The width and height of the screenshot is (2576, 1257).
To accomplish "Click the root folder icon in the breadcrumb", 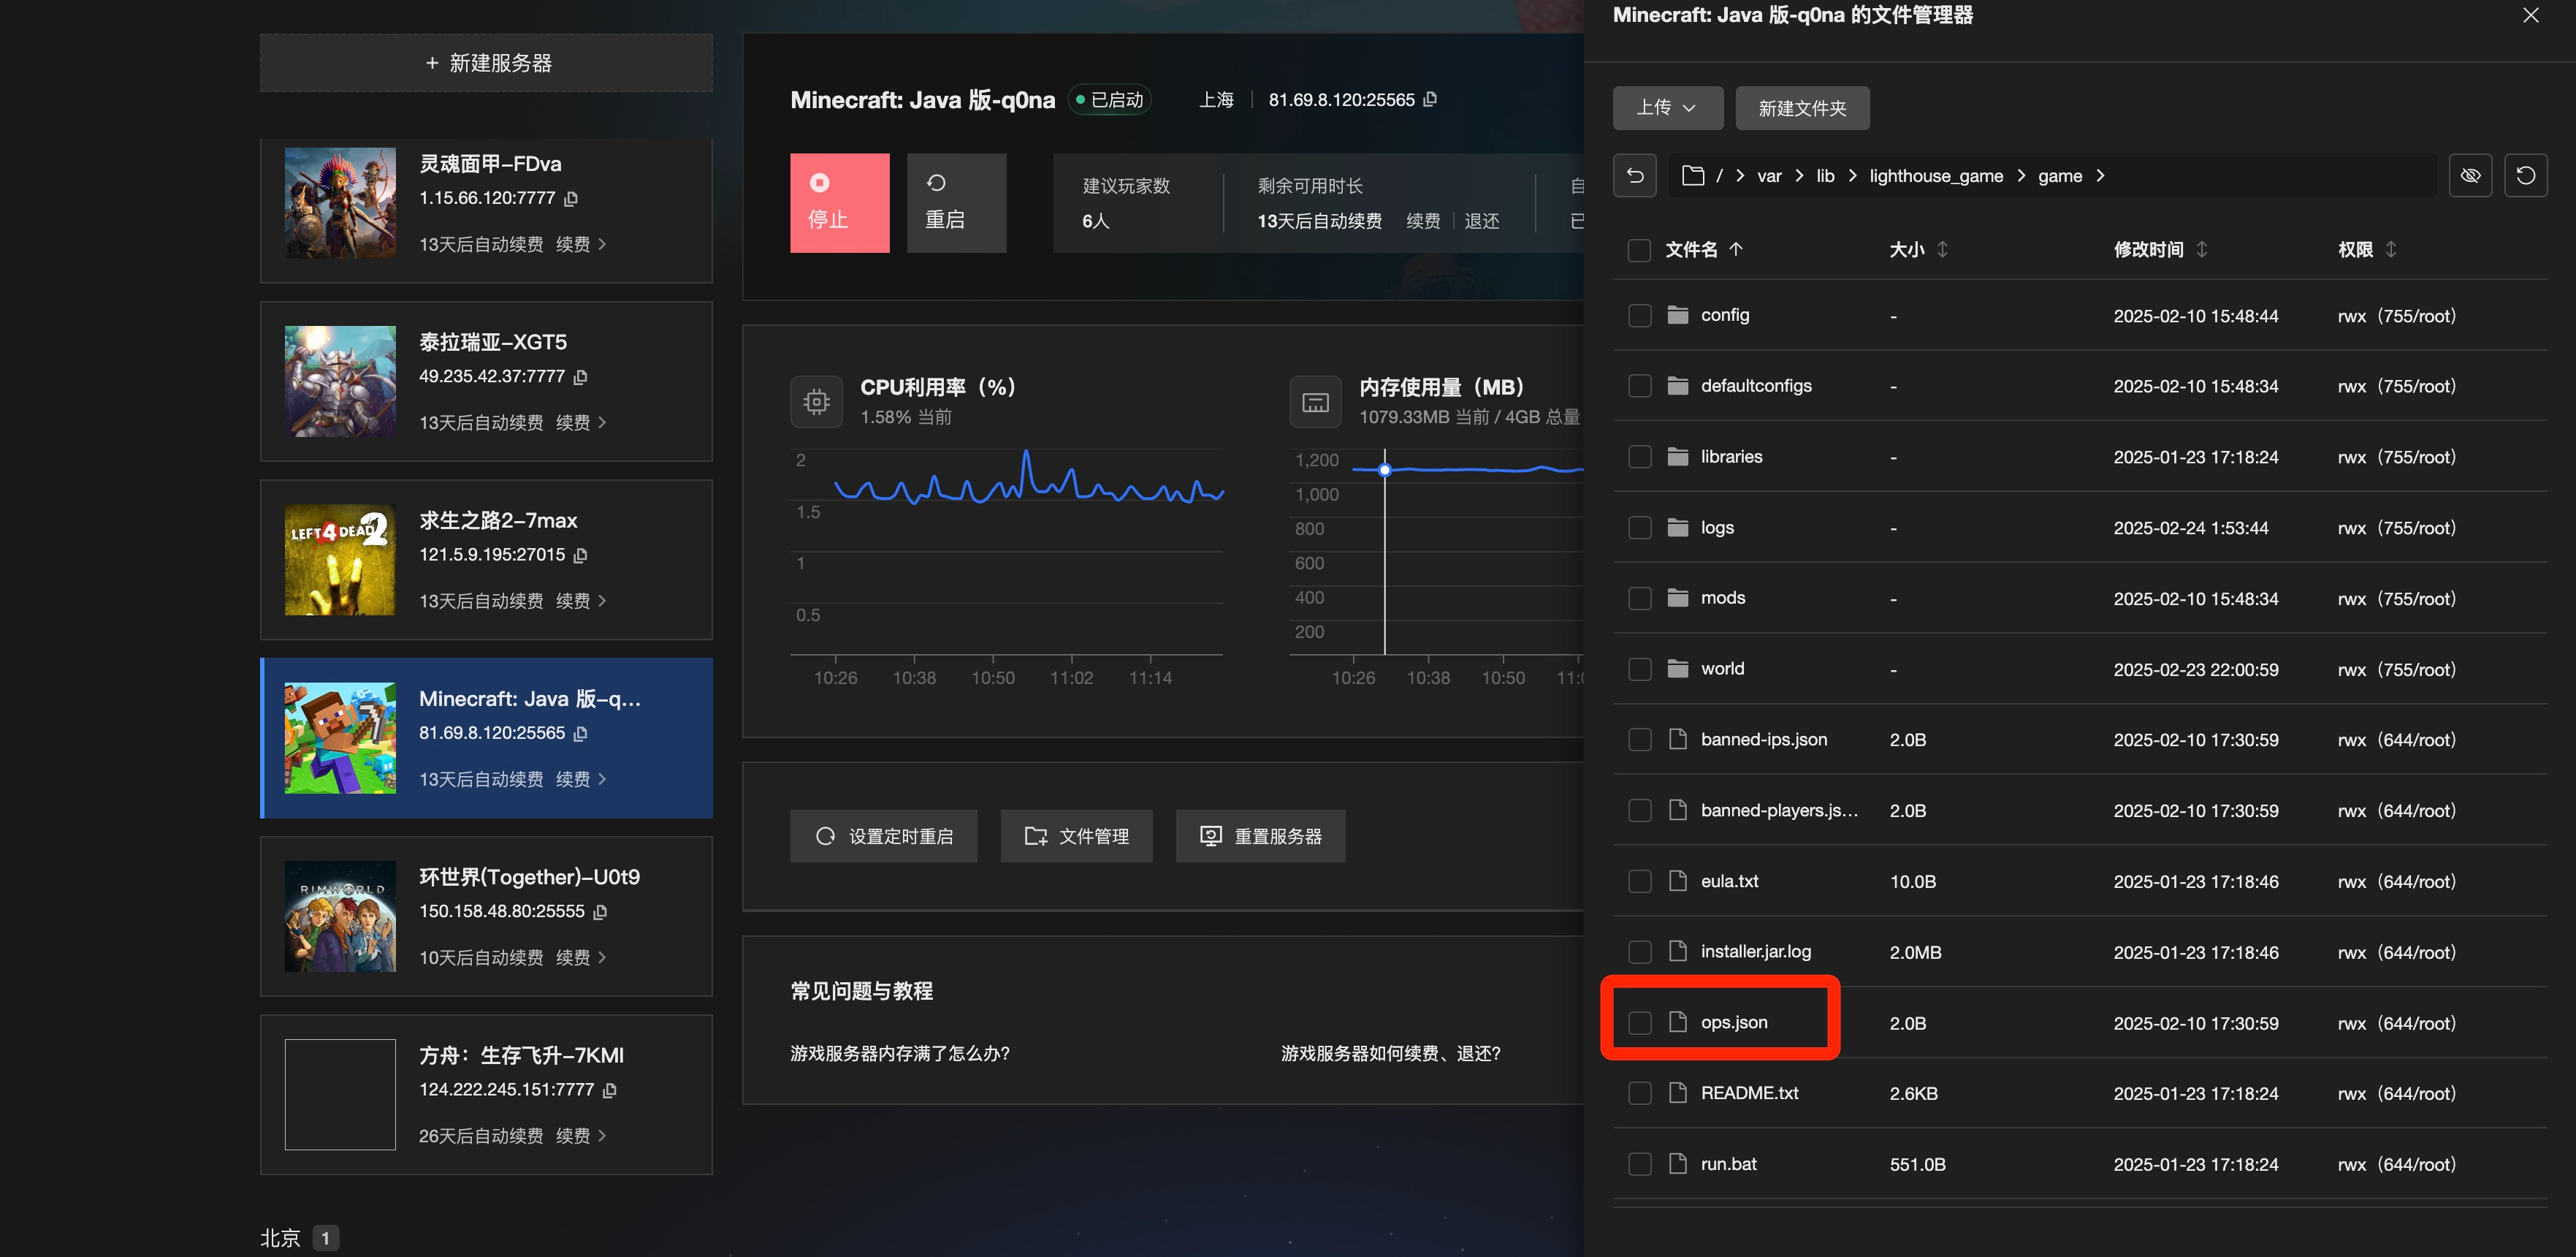I will coord(1692,176).
